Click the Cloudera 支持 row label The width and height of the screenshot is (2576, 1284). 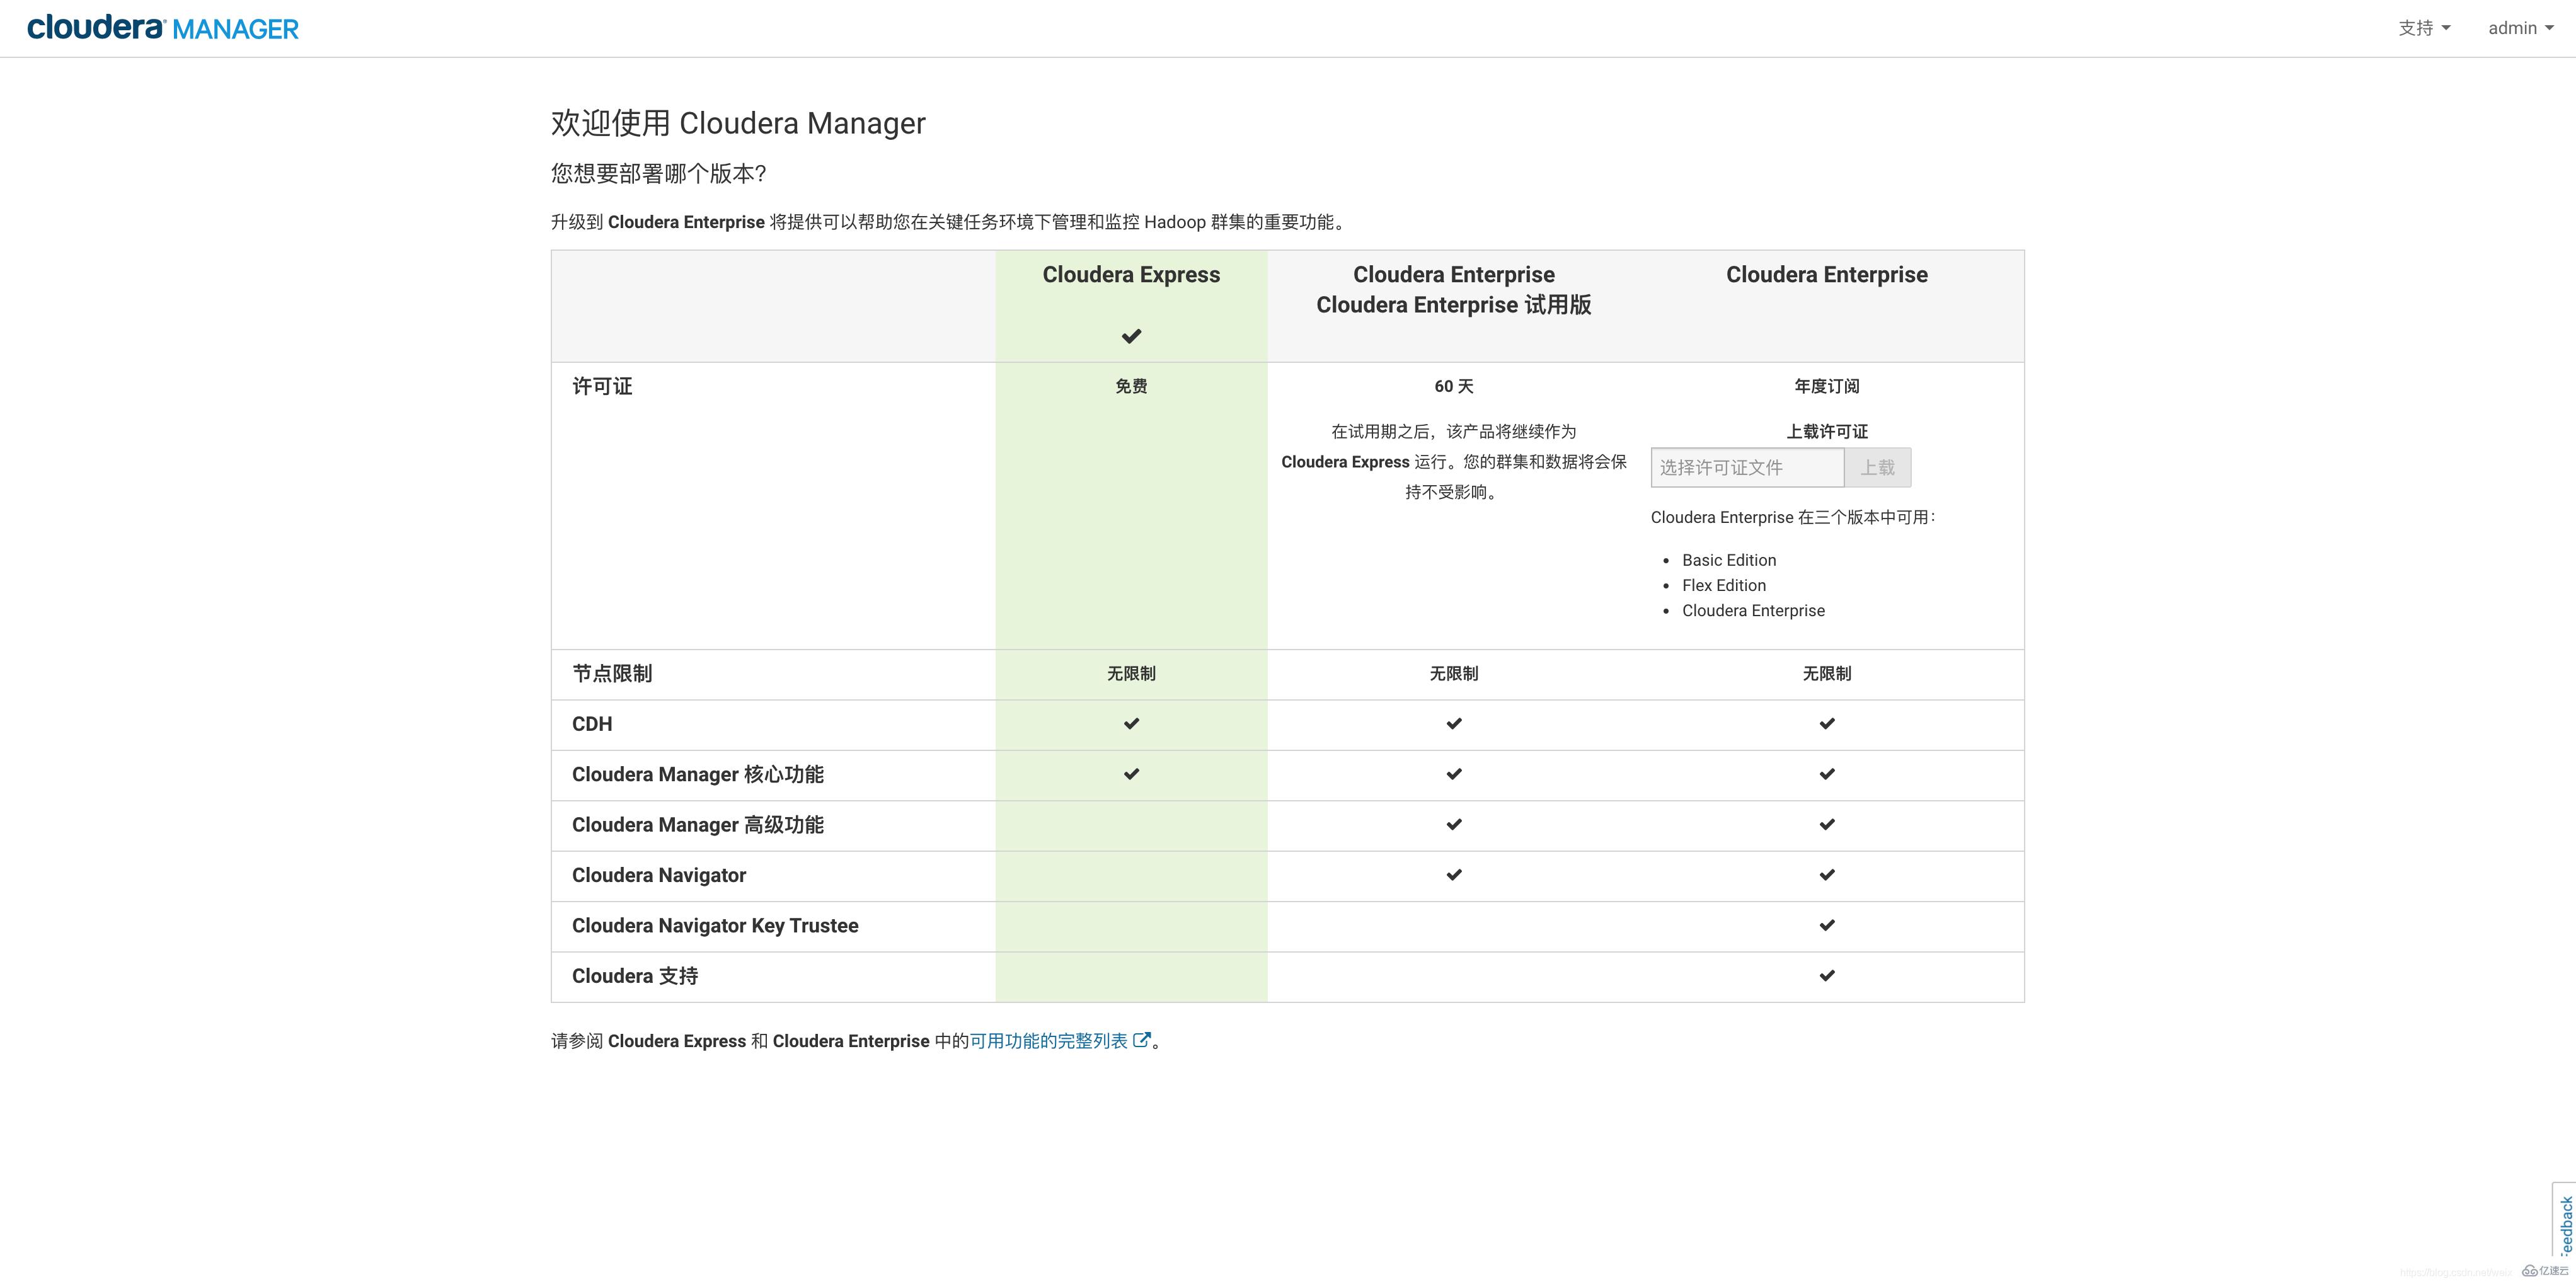(635, 976)
